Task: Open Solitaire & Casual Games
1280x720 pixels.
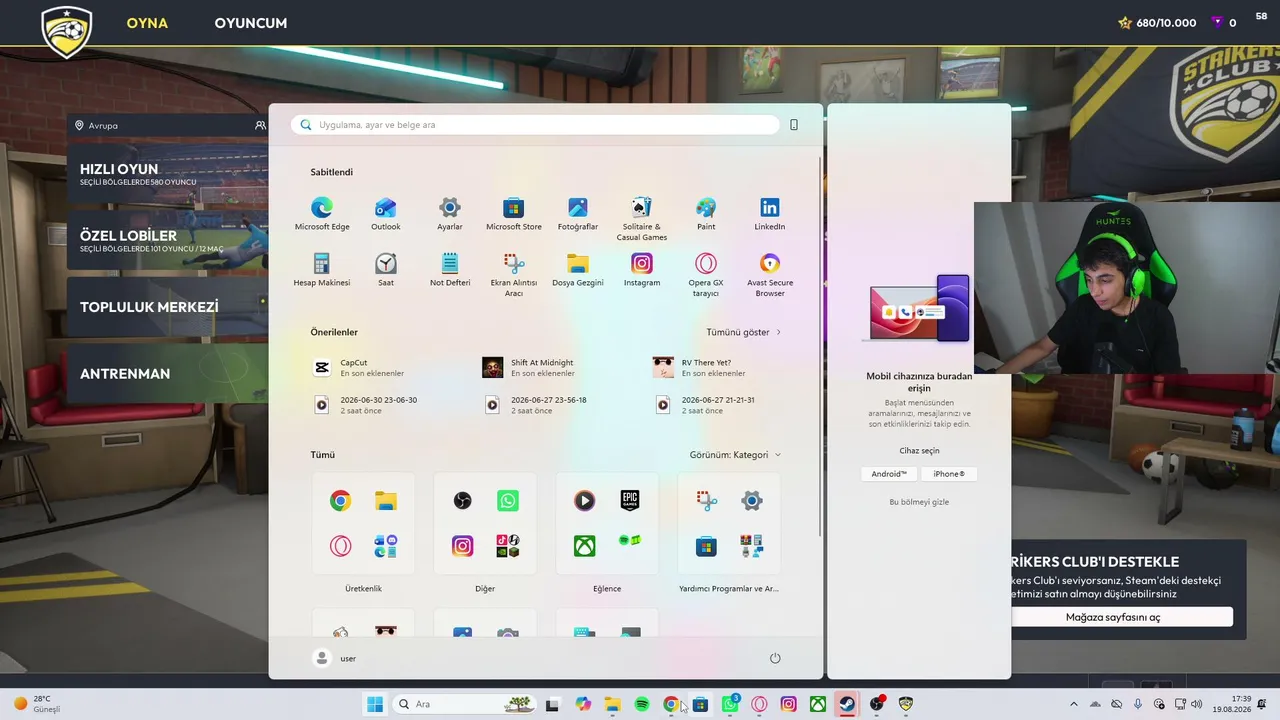Action: tap(642, 218)
